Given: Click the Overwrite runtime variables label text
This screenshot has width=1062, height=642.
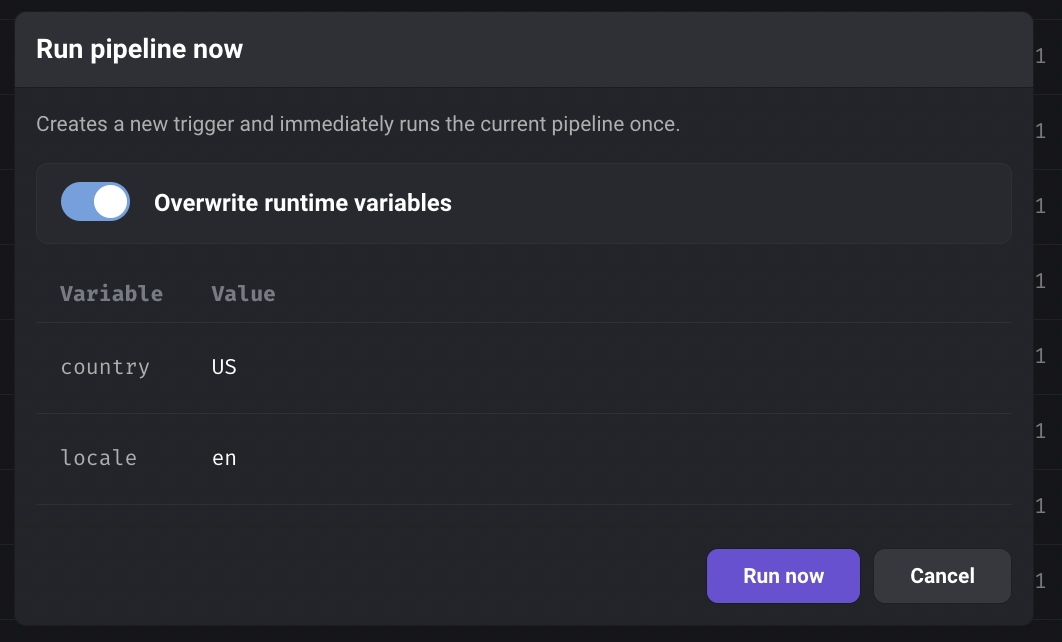Looking at the screenshot, I should tap(303, 203).
